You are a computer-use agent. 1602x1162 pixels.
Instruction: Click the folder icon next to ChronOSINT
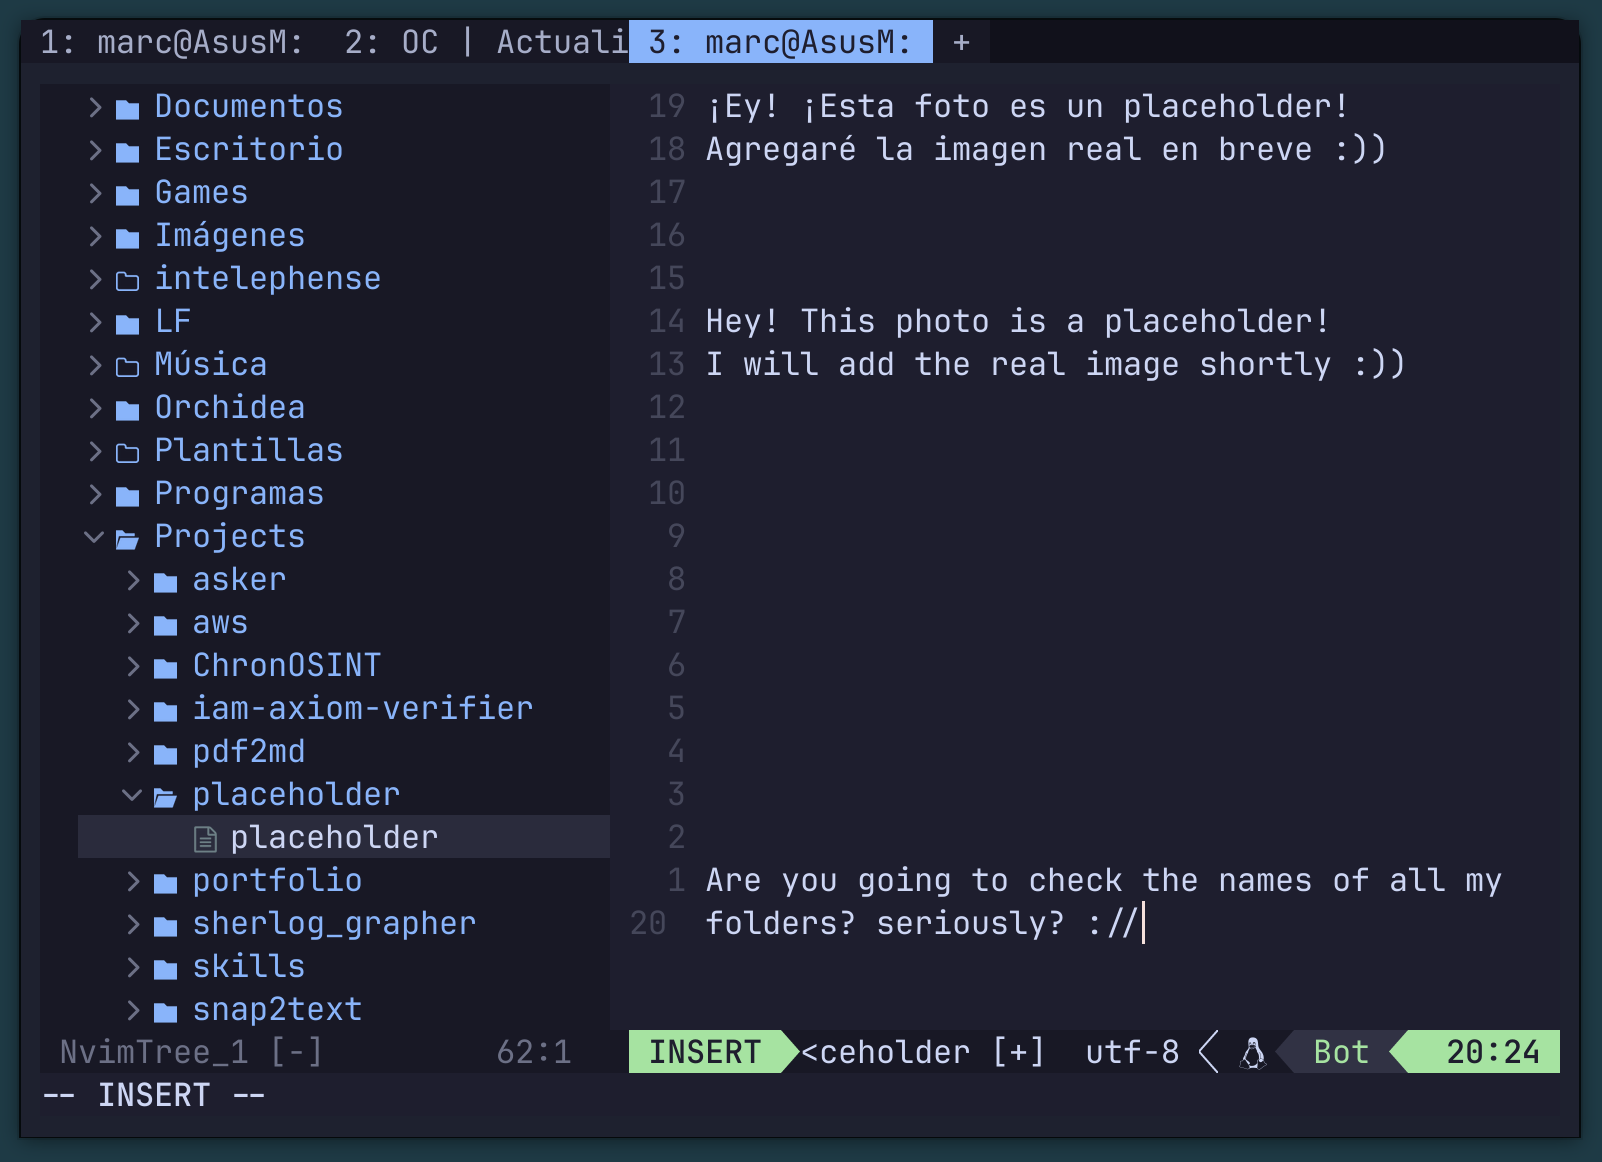(165, 665)
